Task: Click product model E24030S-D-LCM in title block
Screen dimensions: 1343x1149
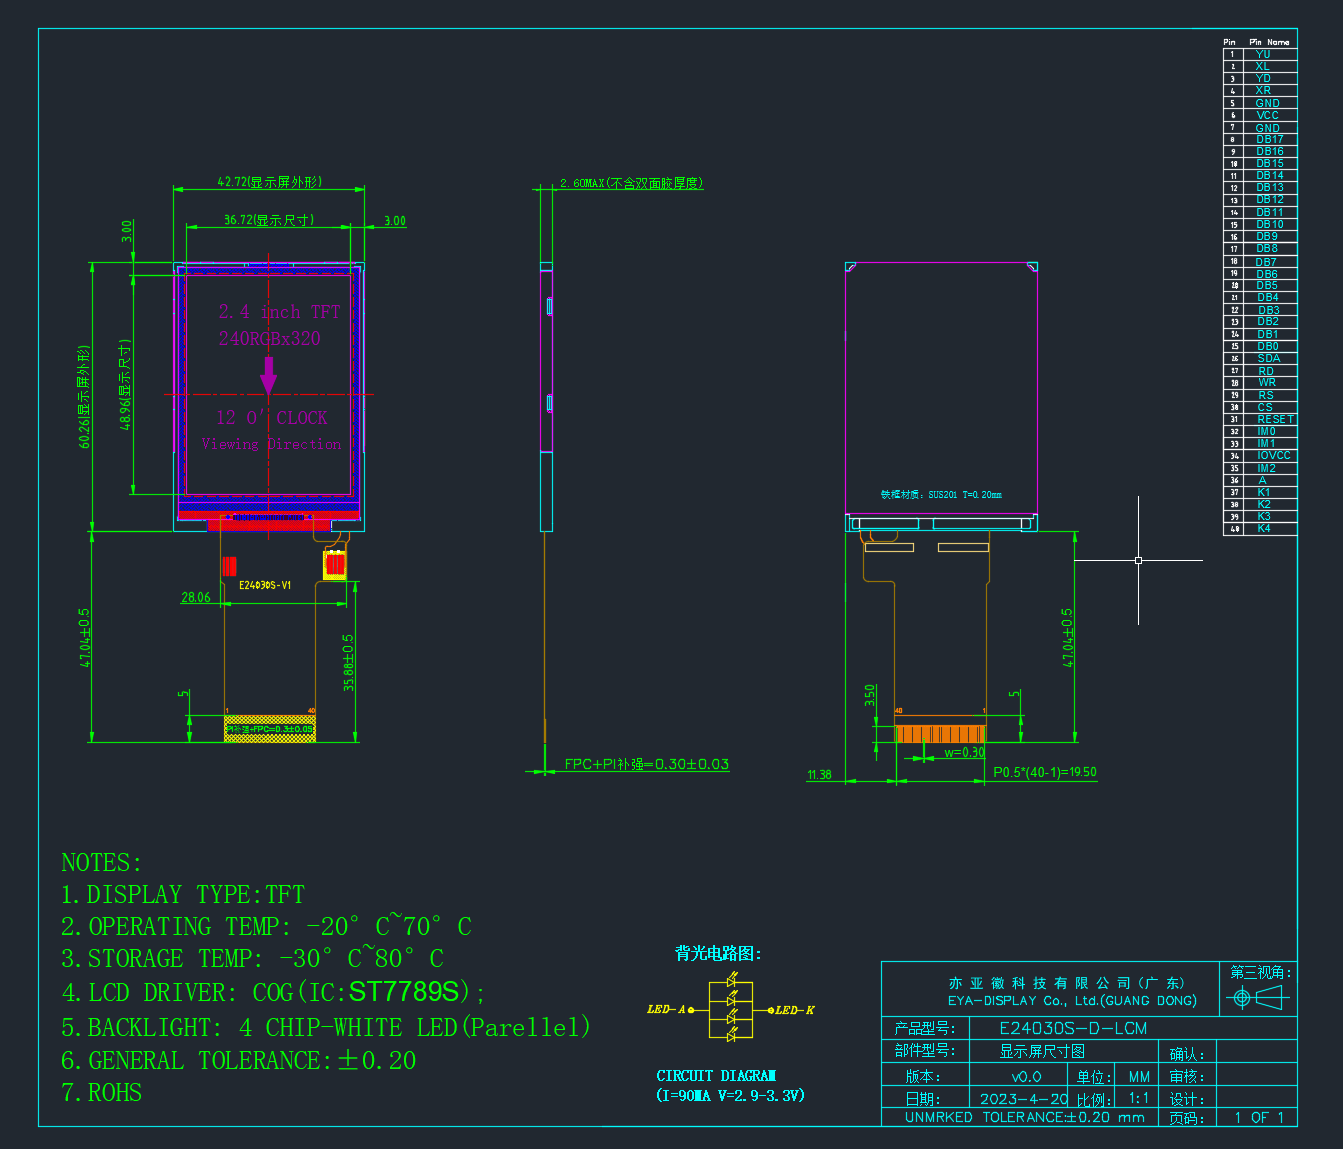Action: pos(1073,1028)
